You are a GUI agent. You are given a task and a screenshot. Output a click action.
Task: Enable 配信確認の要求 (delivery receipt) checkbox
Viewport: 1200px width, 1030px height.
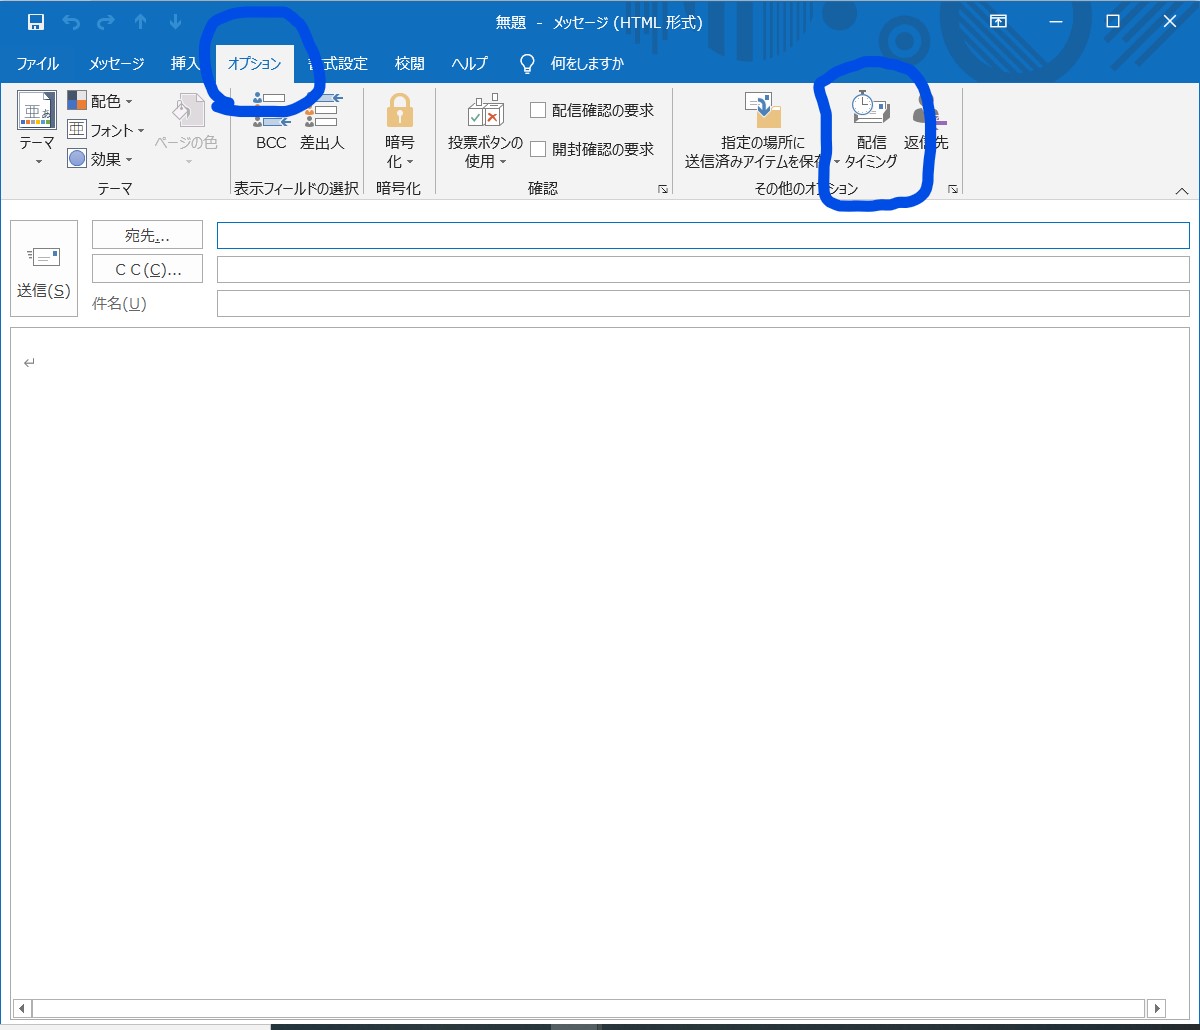(x=538, y=110)
